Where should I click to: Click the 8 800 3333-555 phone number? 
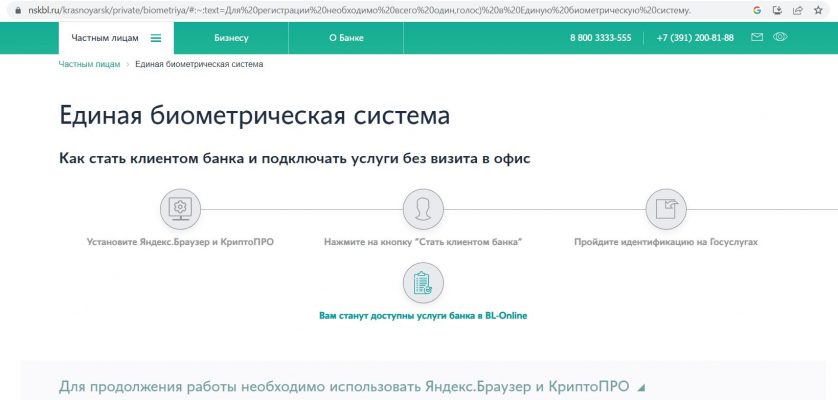click(600, 38)
